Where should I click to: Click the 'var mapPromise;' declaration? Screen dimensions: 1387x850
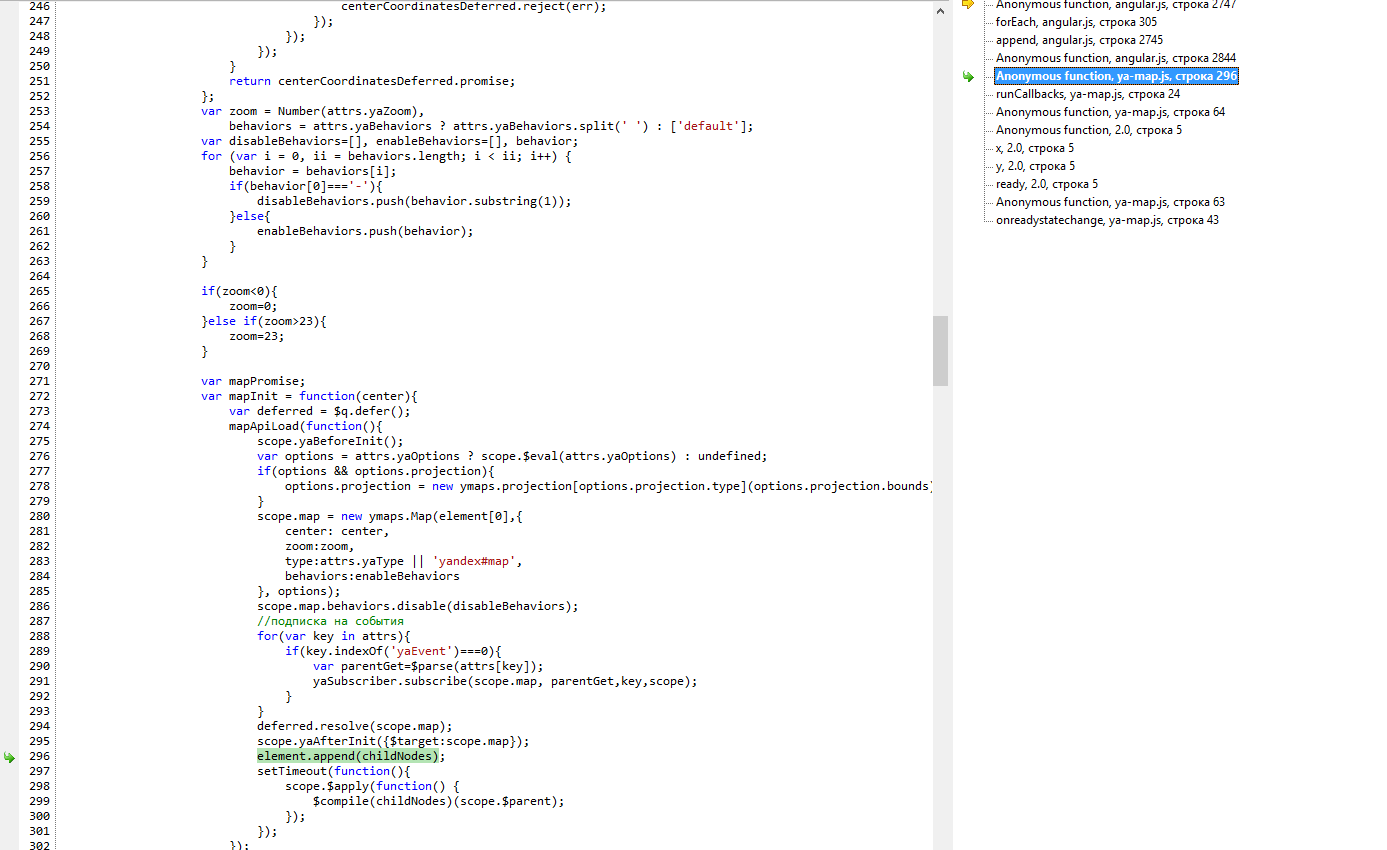[x=253, y=381]
